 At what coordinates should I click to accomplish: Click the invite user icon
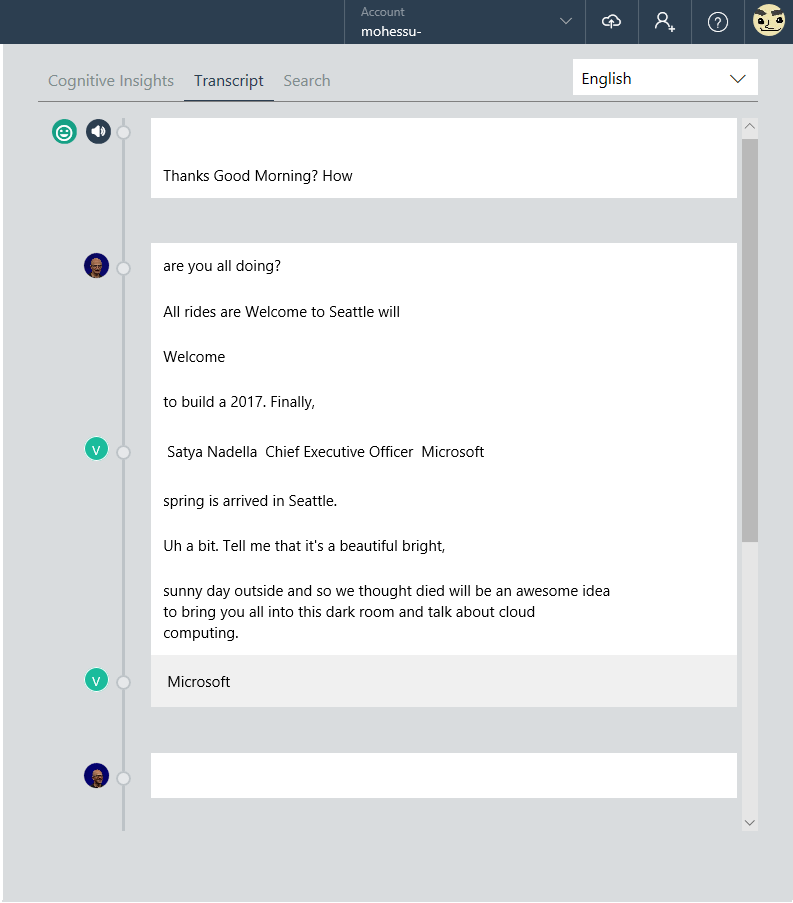tap(665, 22)
